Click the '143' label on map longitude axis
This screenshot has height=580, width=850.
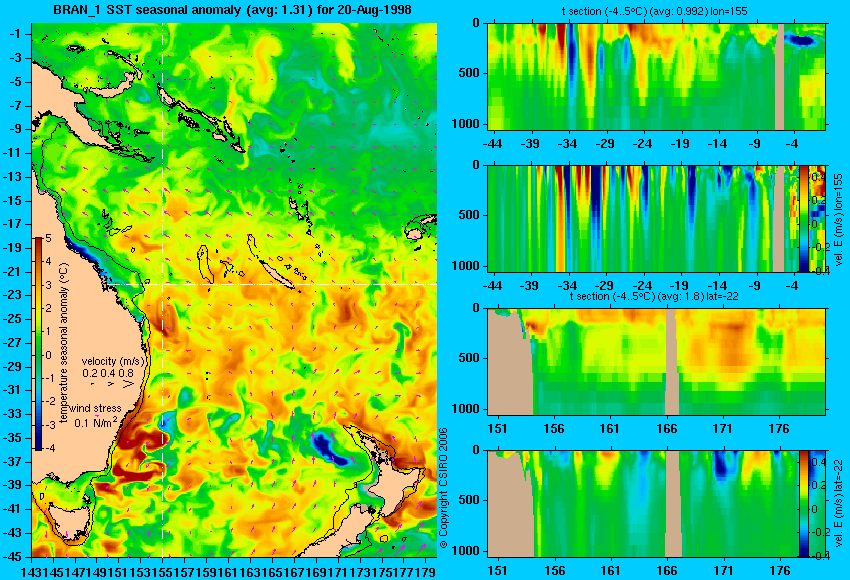[30, 571]
